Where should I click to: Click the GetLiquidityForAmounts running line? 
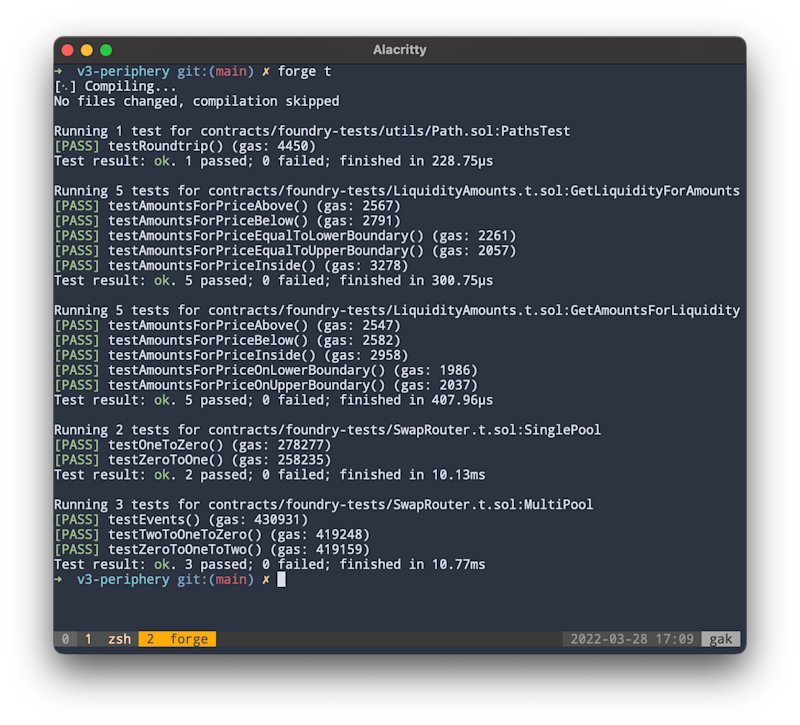pyautogui.click(x=396, y=191)
